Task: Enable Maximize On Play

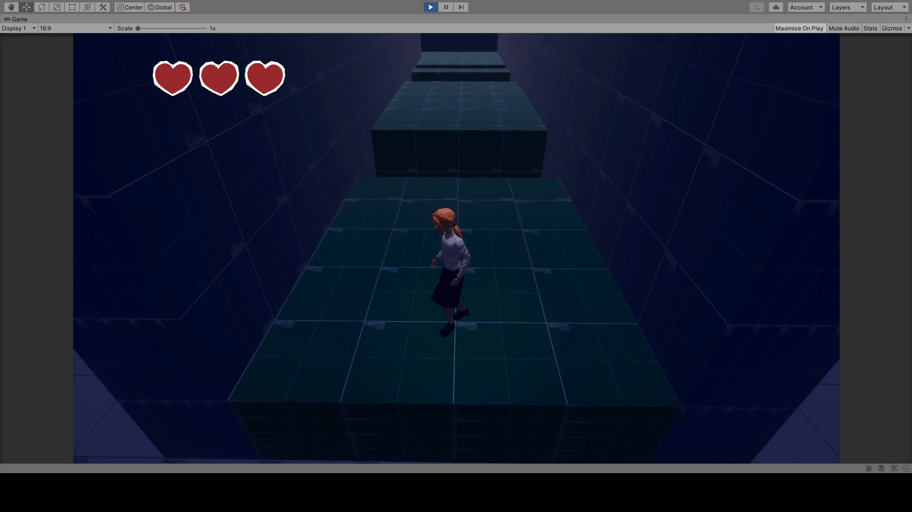Action: tap(799, 28)
